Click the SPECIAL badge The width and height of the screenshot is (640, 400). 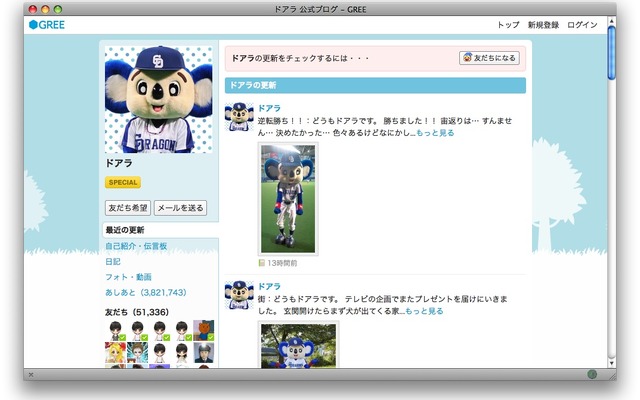[x=123, y=182]
